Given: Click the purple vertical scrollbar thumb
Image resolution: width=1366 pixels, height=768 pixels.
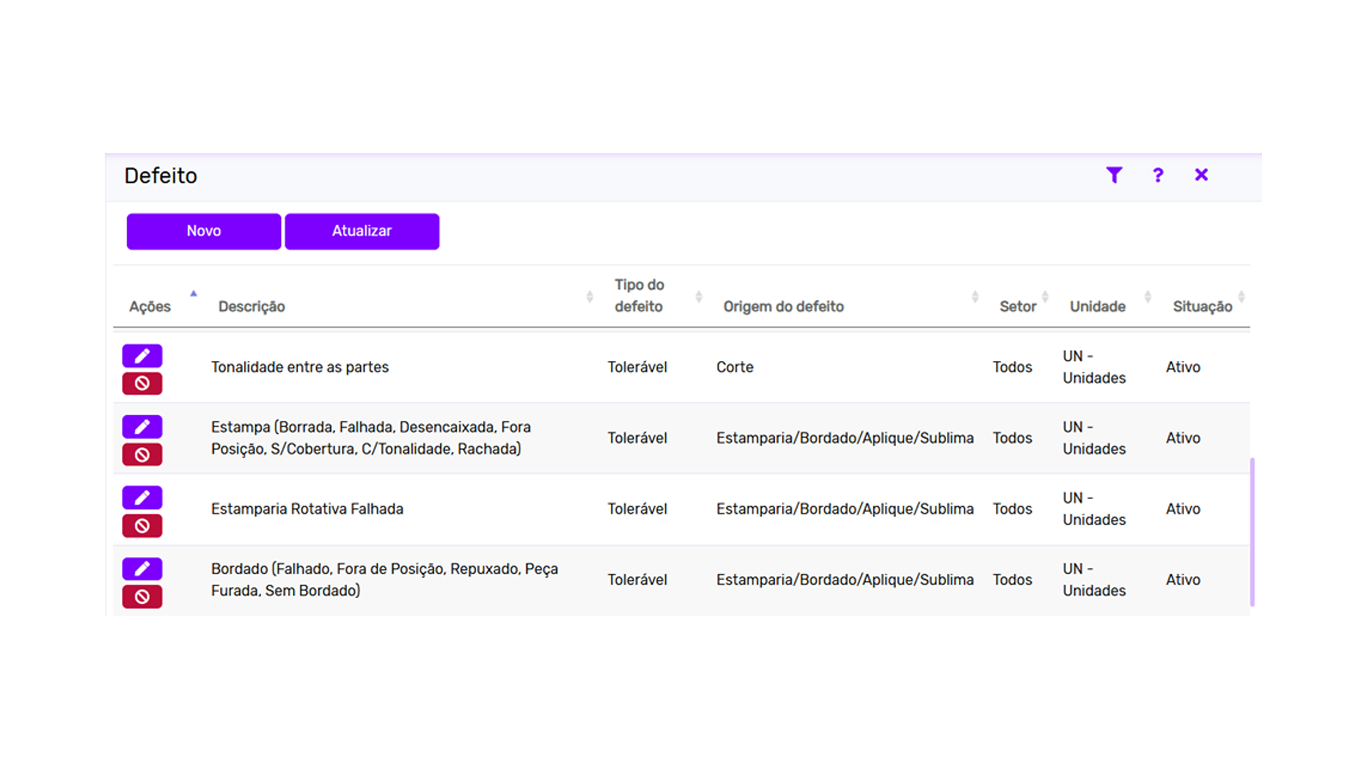Looking at the screenshot, I should coord(1252,532).
